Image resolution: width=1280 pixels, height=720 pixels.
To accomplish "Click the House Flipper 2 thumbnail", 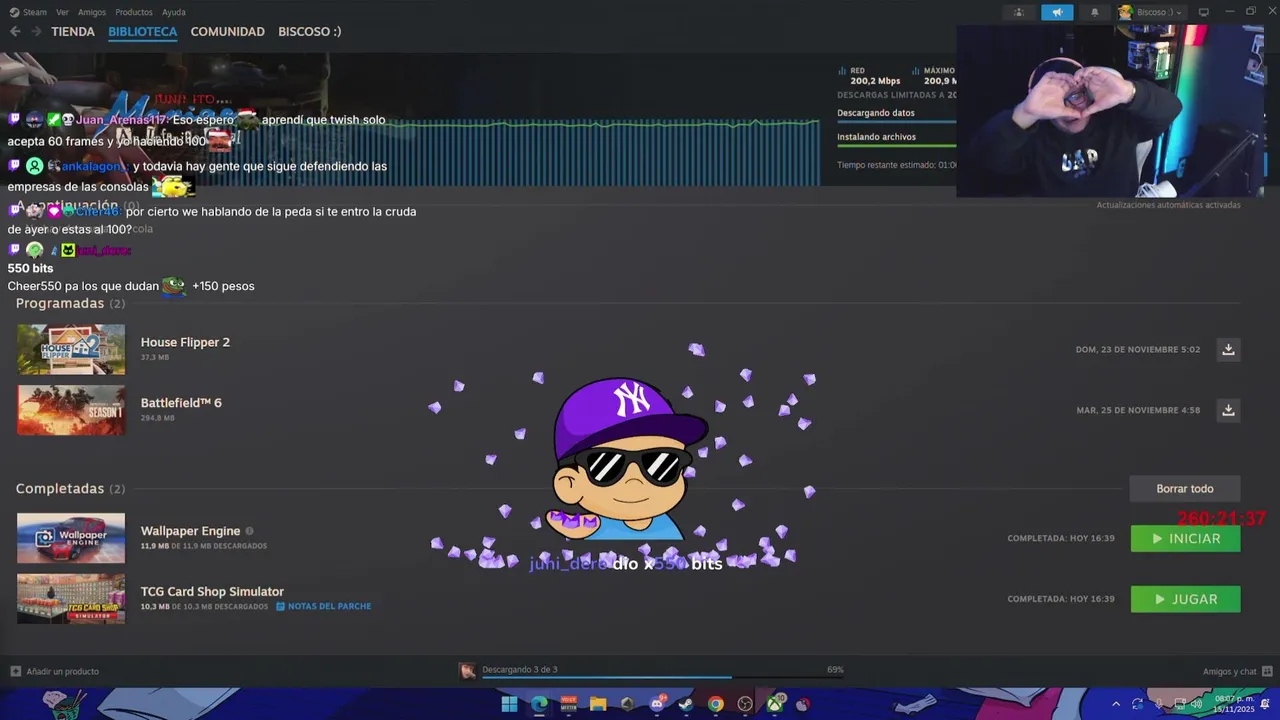I will click(x=71, y=349).
